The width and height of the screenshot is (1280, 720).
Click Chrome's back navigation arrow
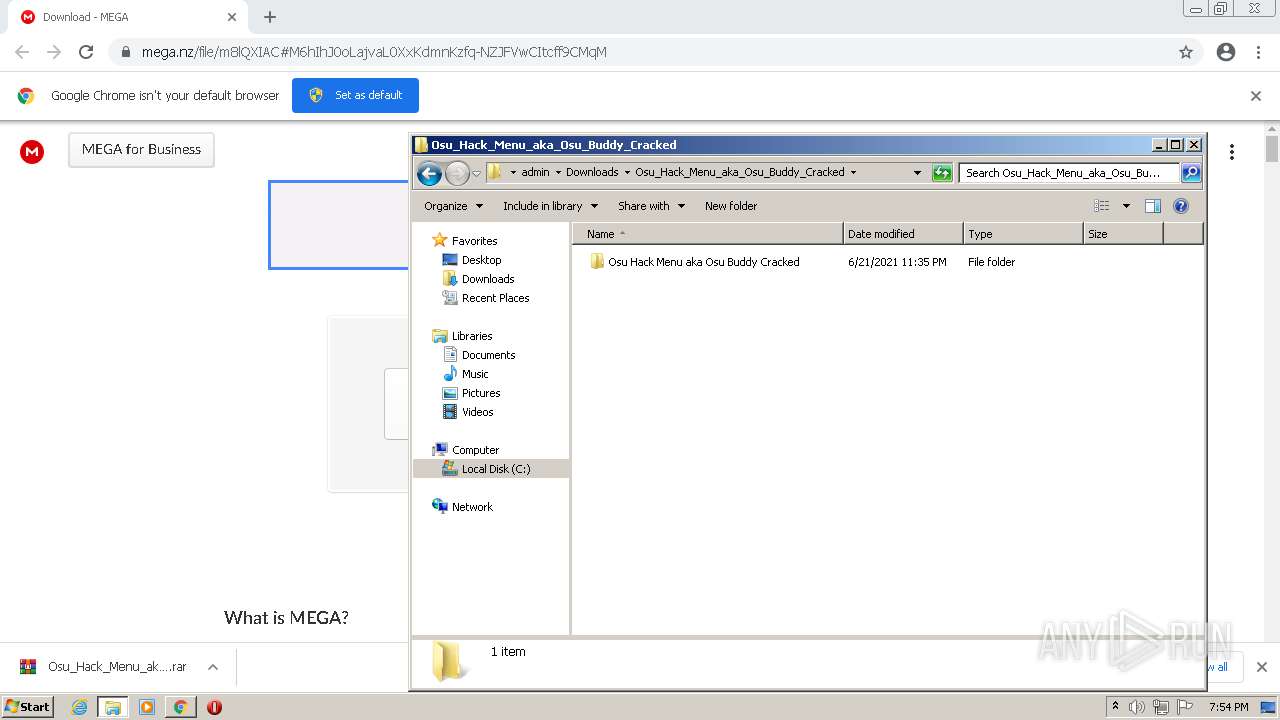coord(22,52)
